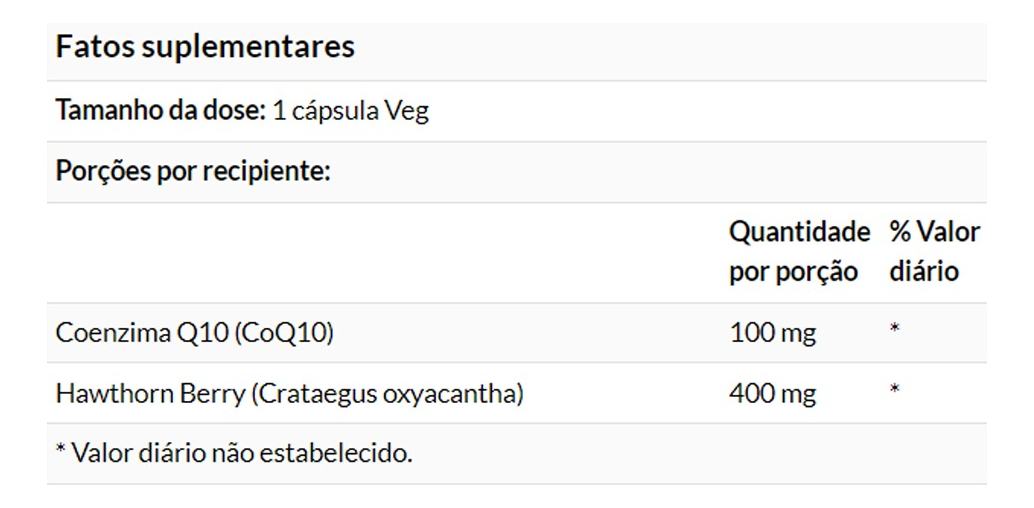Click the leading asterisk of the footnote

(61, 449)
